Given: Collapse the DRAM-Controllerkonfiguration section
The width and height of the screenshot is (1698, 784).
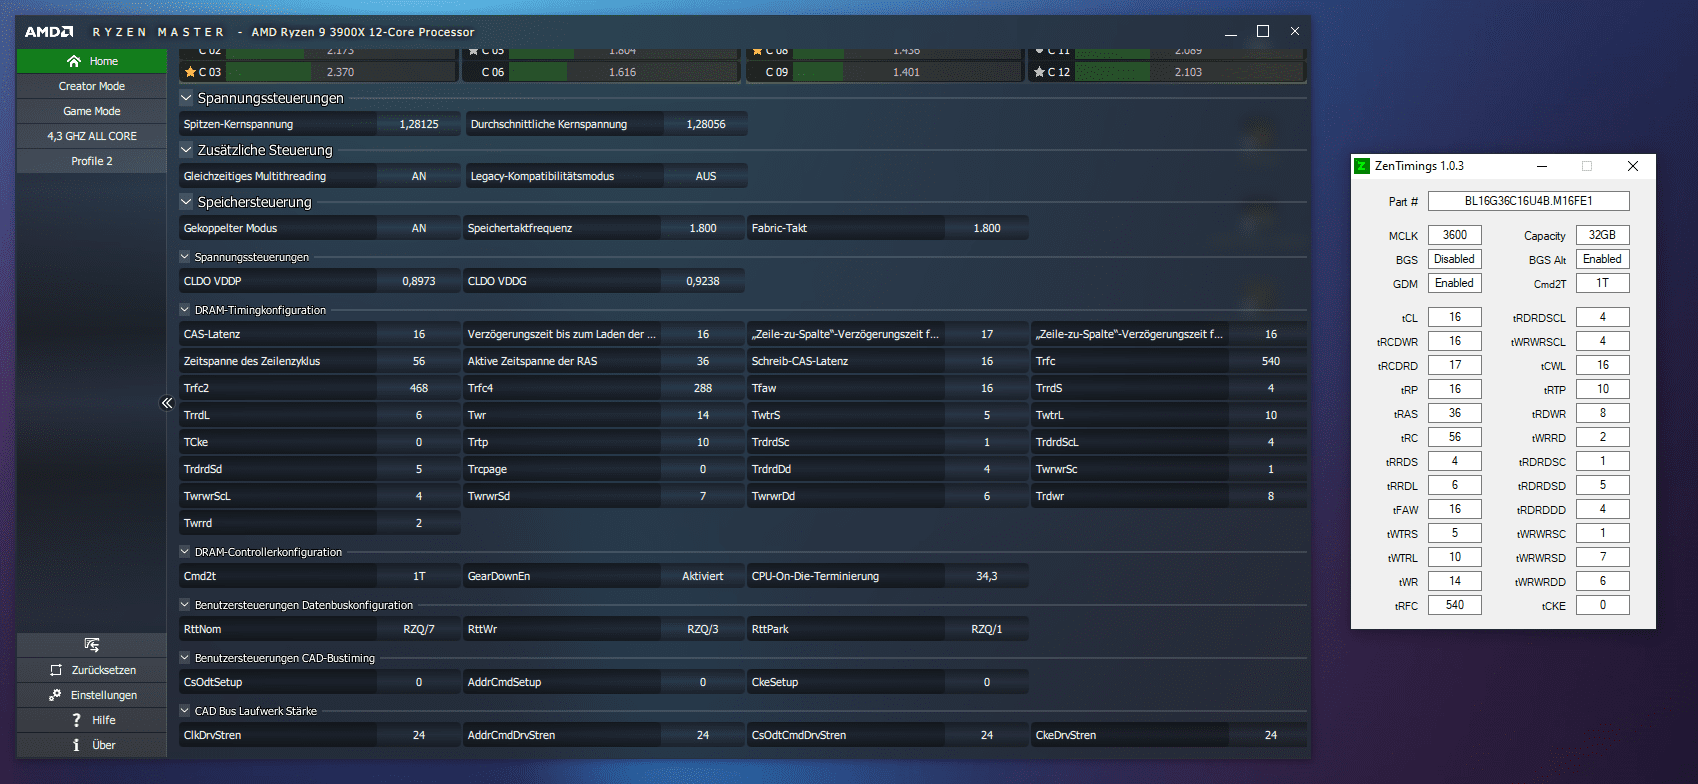Looking at the screenshot, I should click(185, 552).
